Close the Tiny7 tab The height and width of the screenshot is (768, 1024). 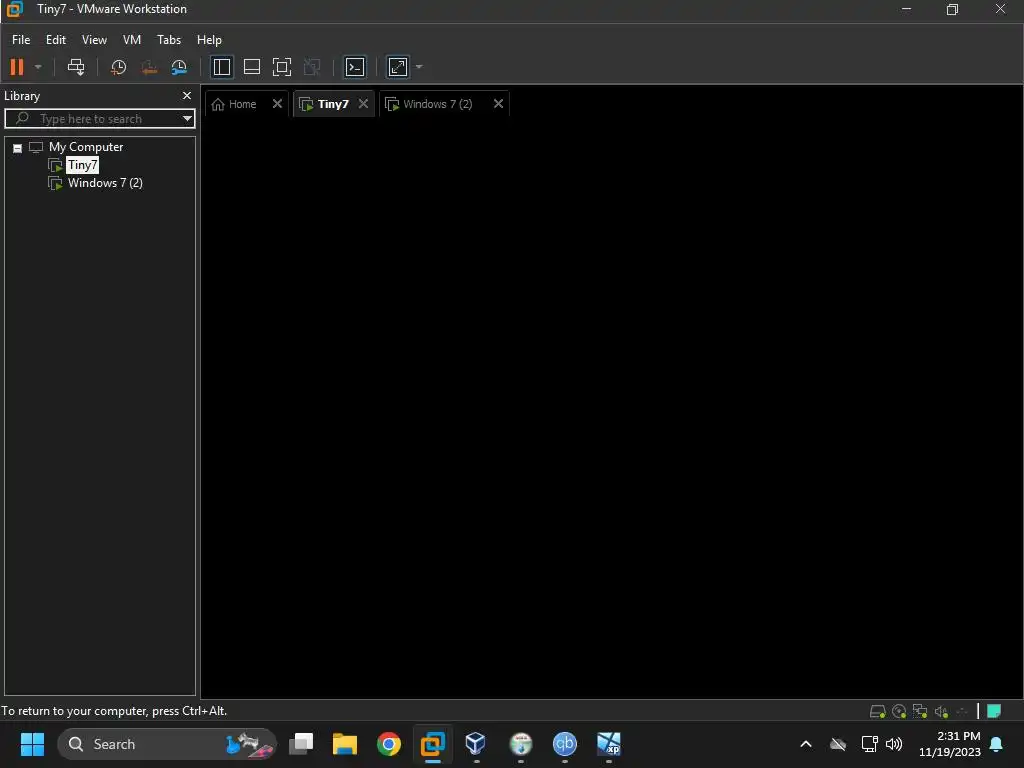click(x=363, y=104)
